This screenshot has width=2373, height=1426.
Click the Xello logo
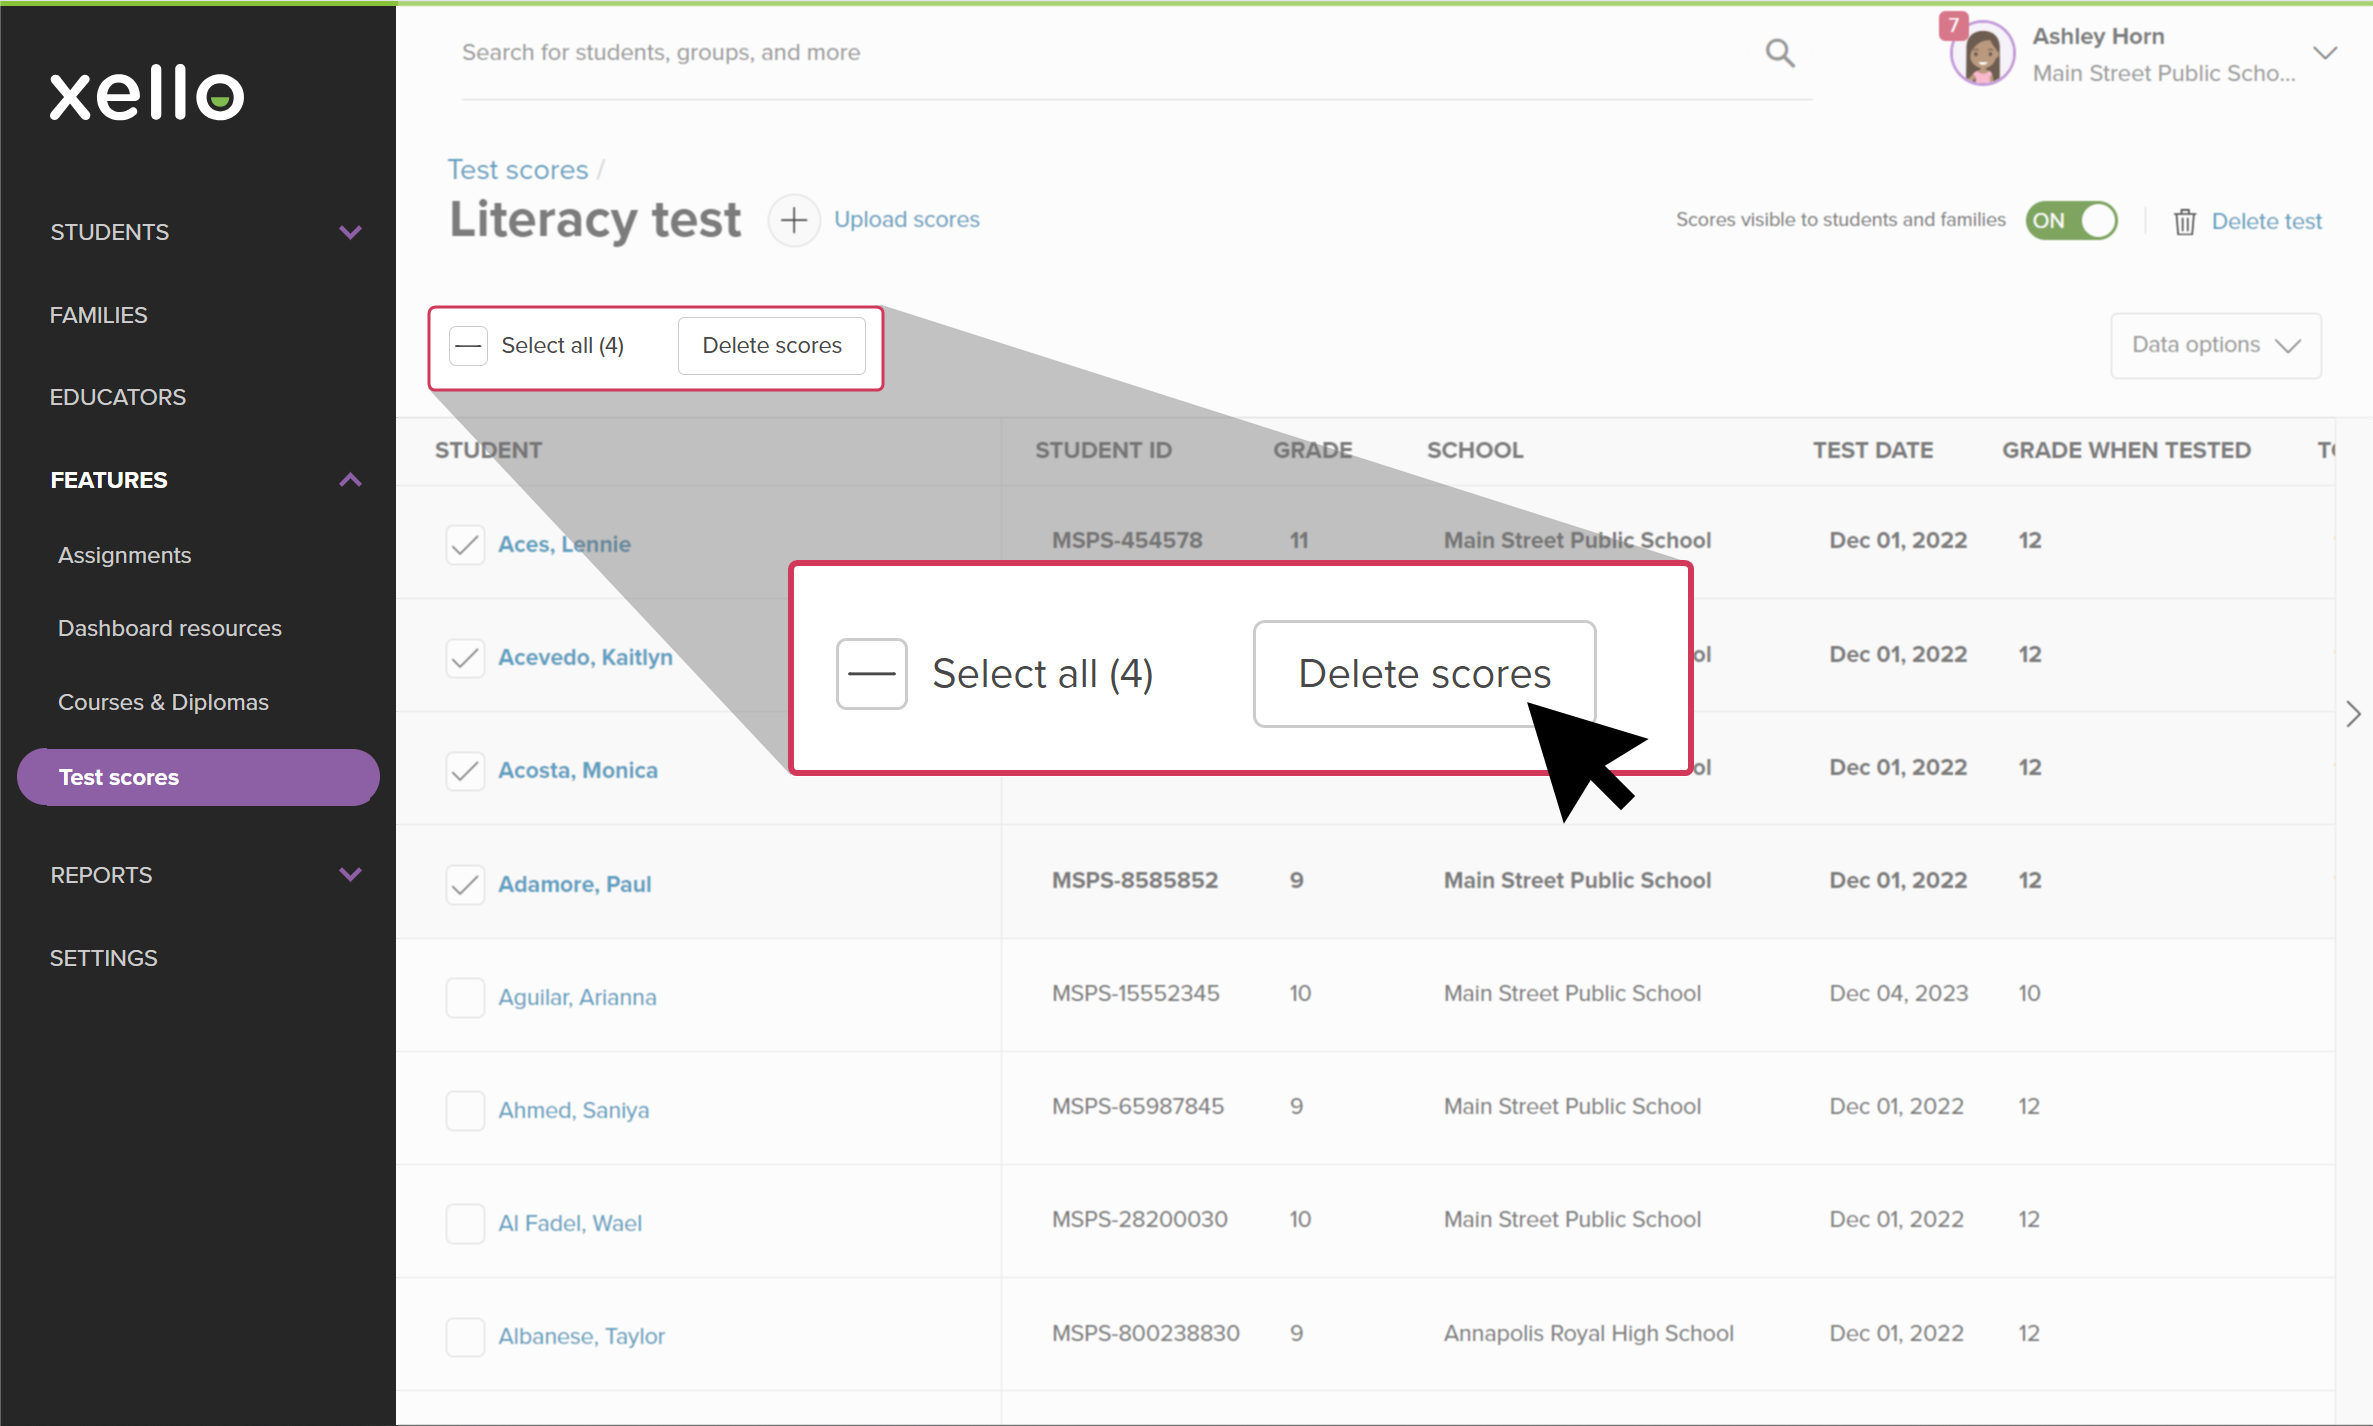147,94
